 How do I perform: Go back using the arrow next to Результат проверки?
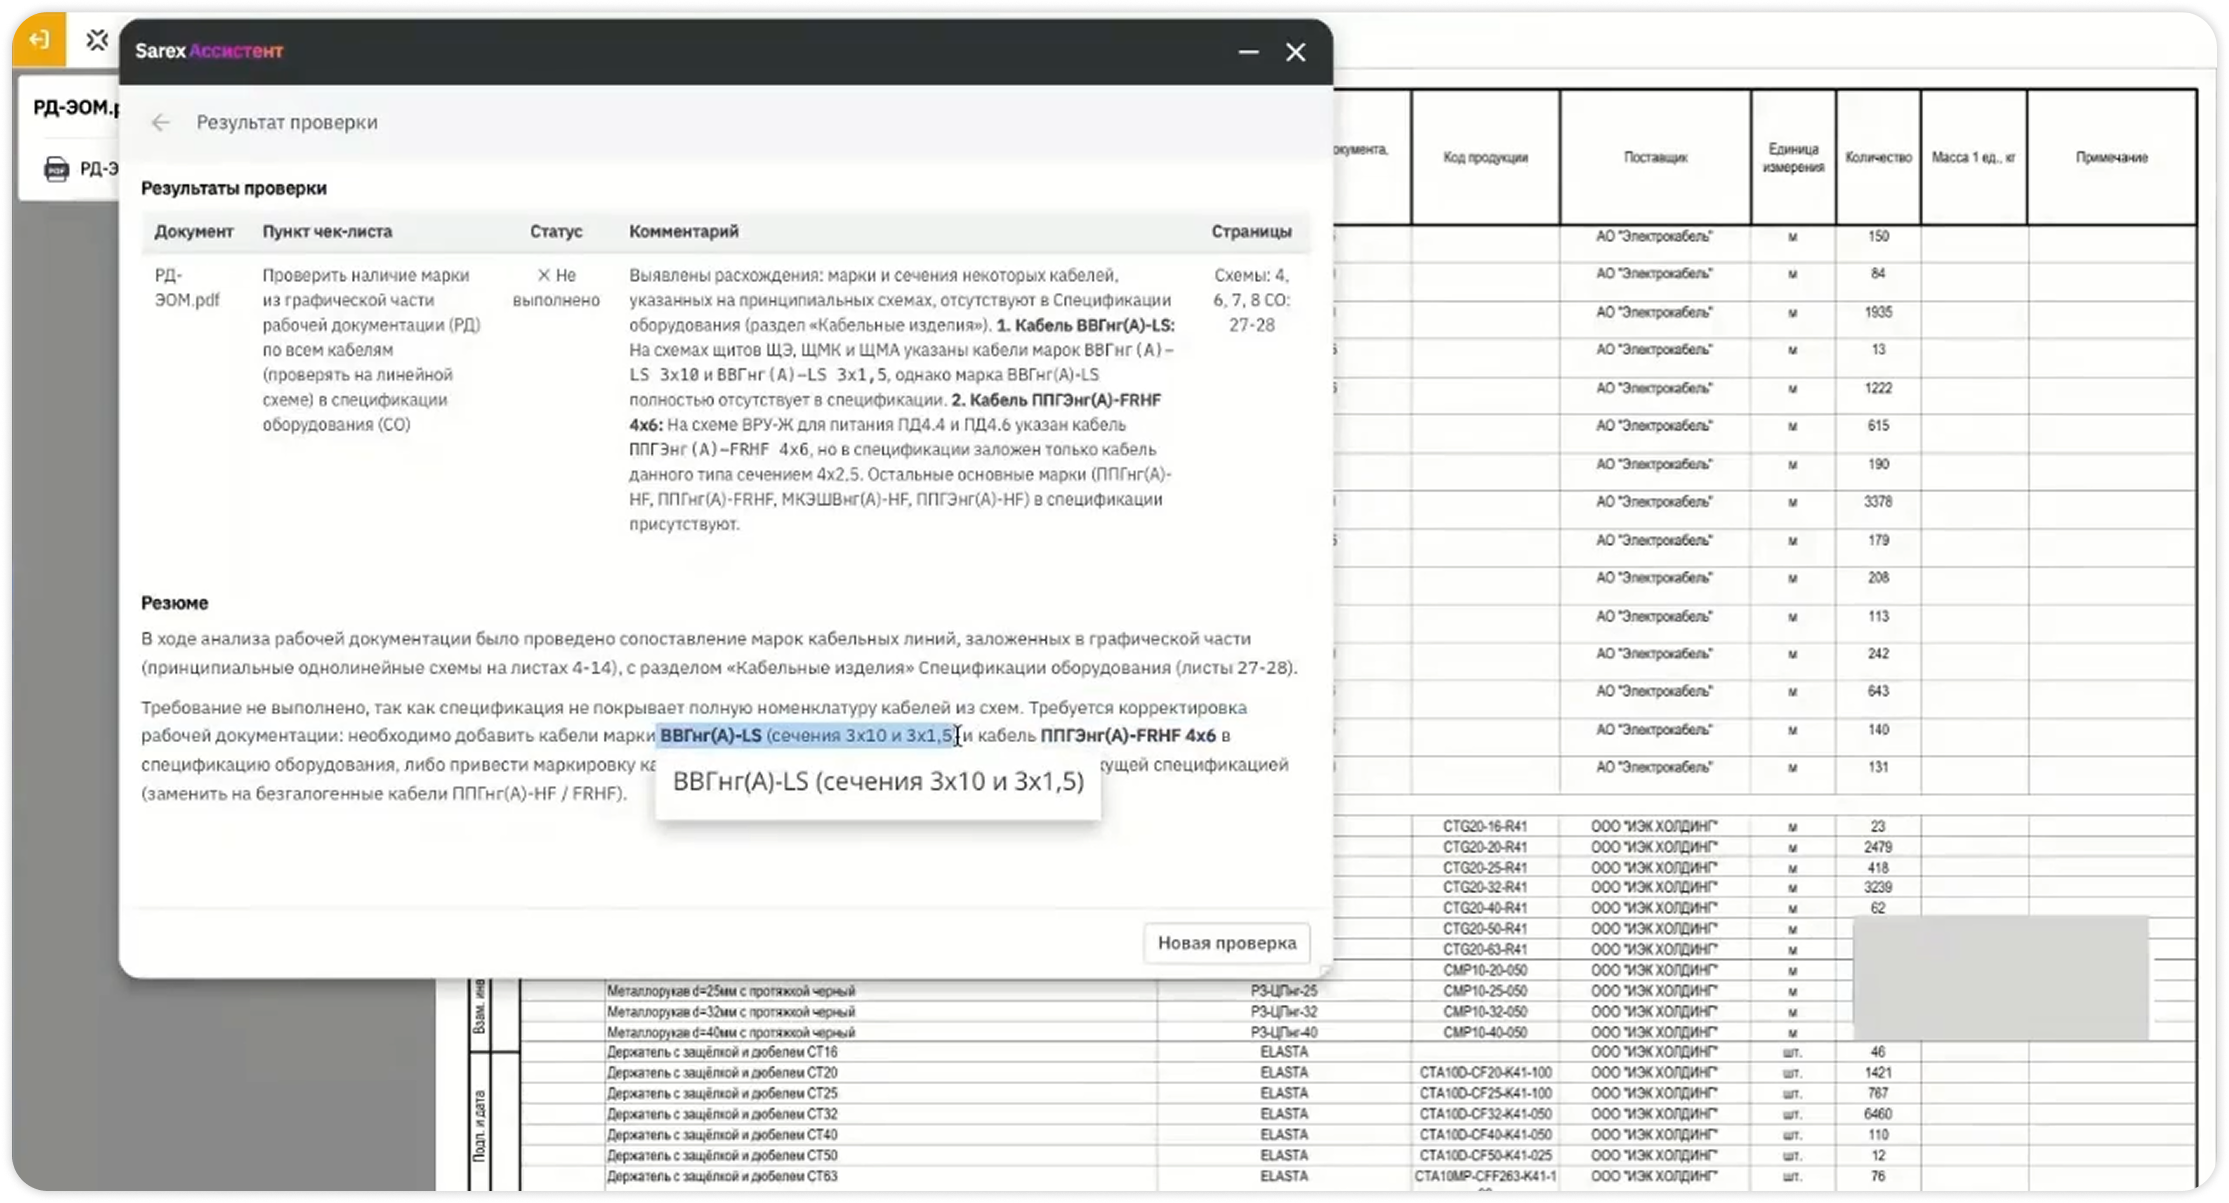(x=160, y=122)
